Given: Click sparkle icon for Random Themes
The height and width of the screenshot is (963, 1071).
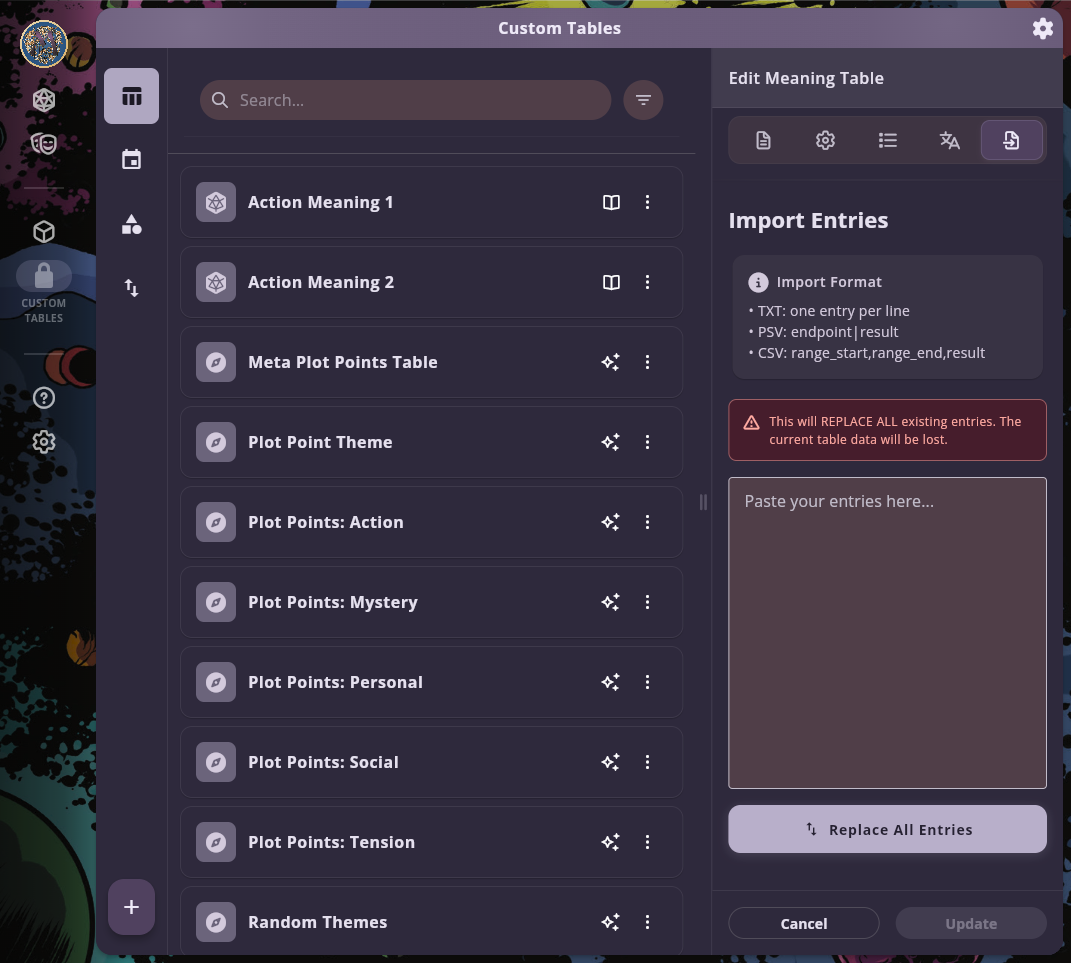Looking at the screenshot, I should [x=611, y=921].
